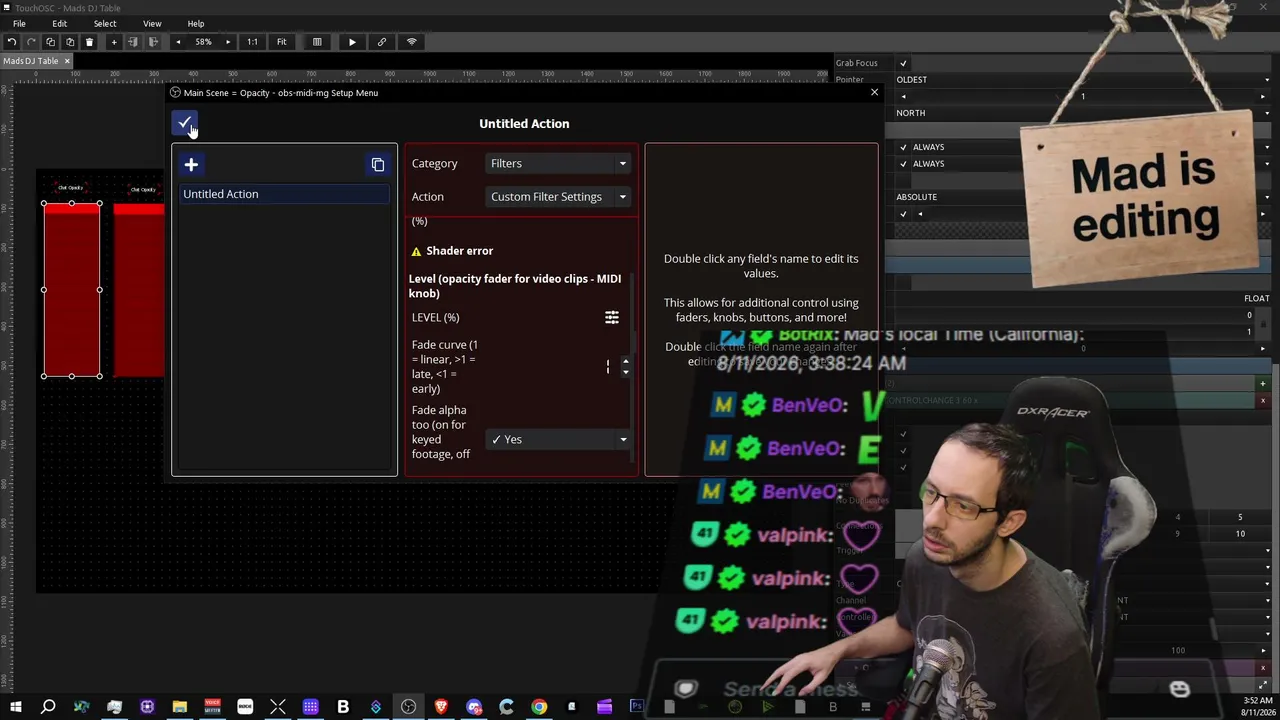The width and height of the screenshot is (1280, 720).
Task: Open the Action dropdown showing Custom Filter Settings
Action: coord(558,197)
